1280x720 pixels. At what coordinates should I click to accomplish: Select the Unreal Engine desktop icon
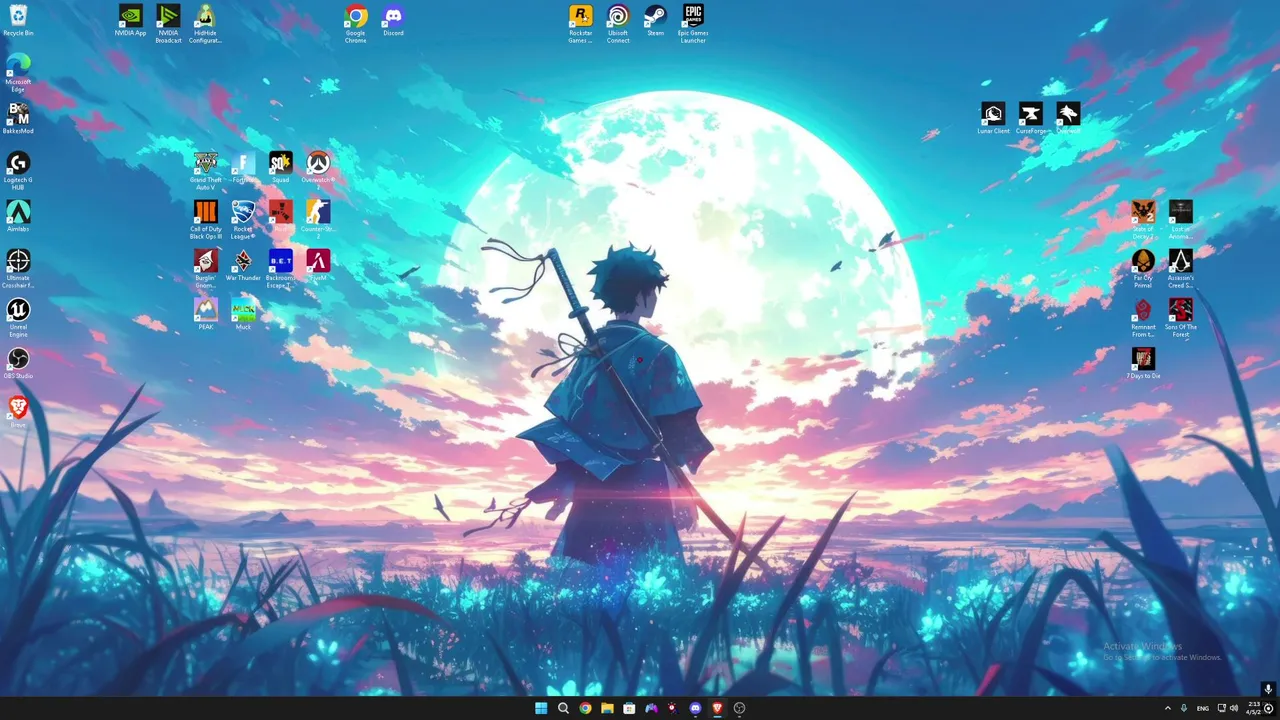[18, 317]
